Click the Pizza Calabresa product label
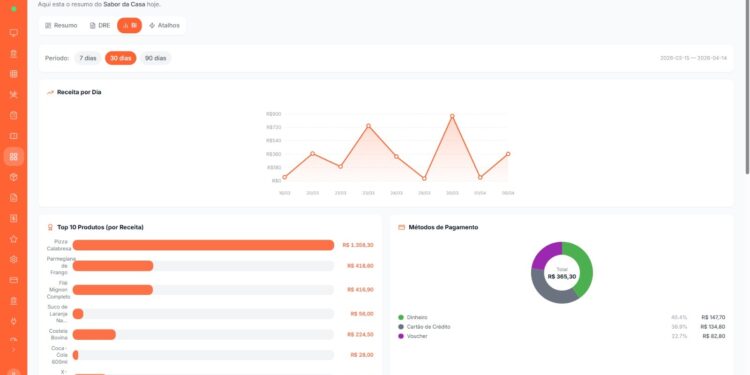The image size is (750, 375). point(59,245)
